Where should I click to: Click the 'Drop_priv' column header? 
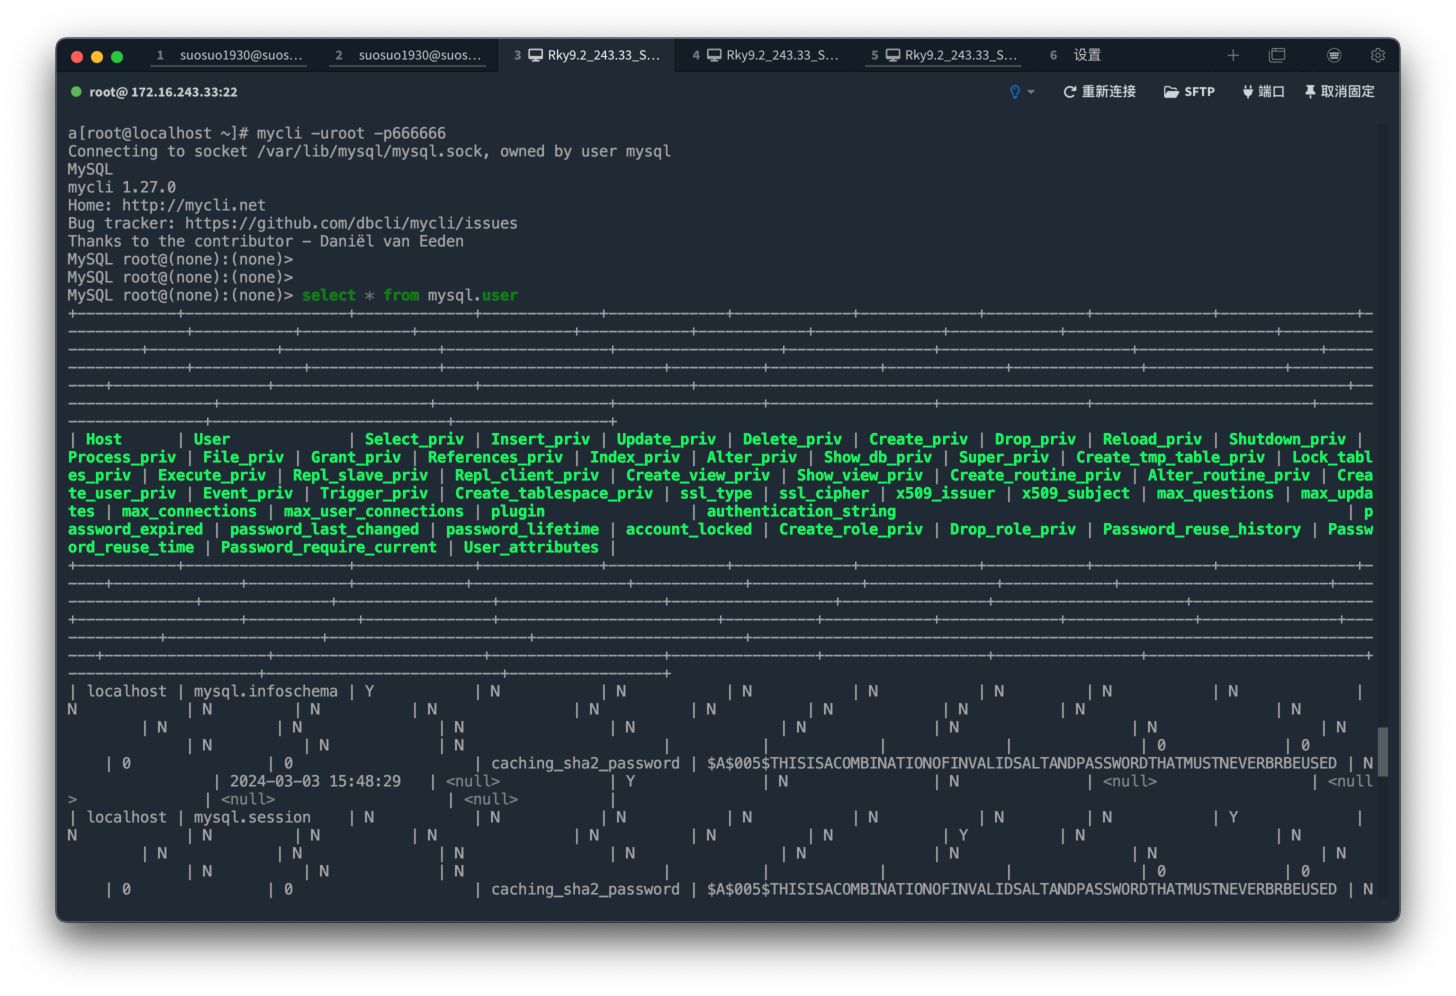tap(1035, 439)
